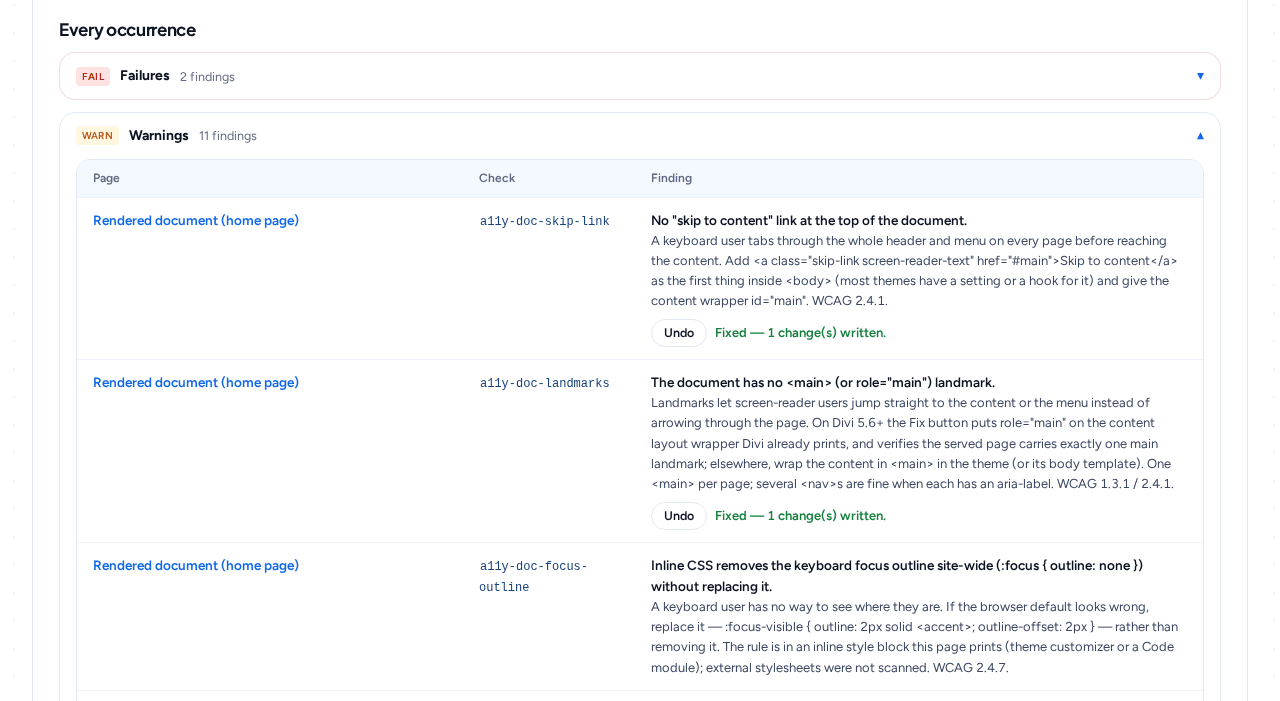Expand the Failures section arrow
Viewport: 1280px width, 701px height.
coord(1200,76)
